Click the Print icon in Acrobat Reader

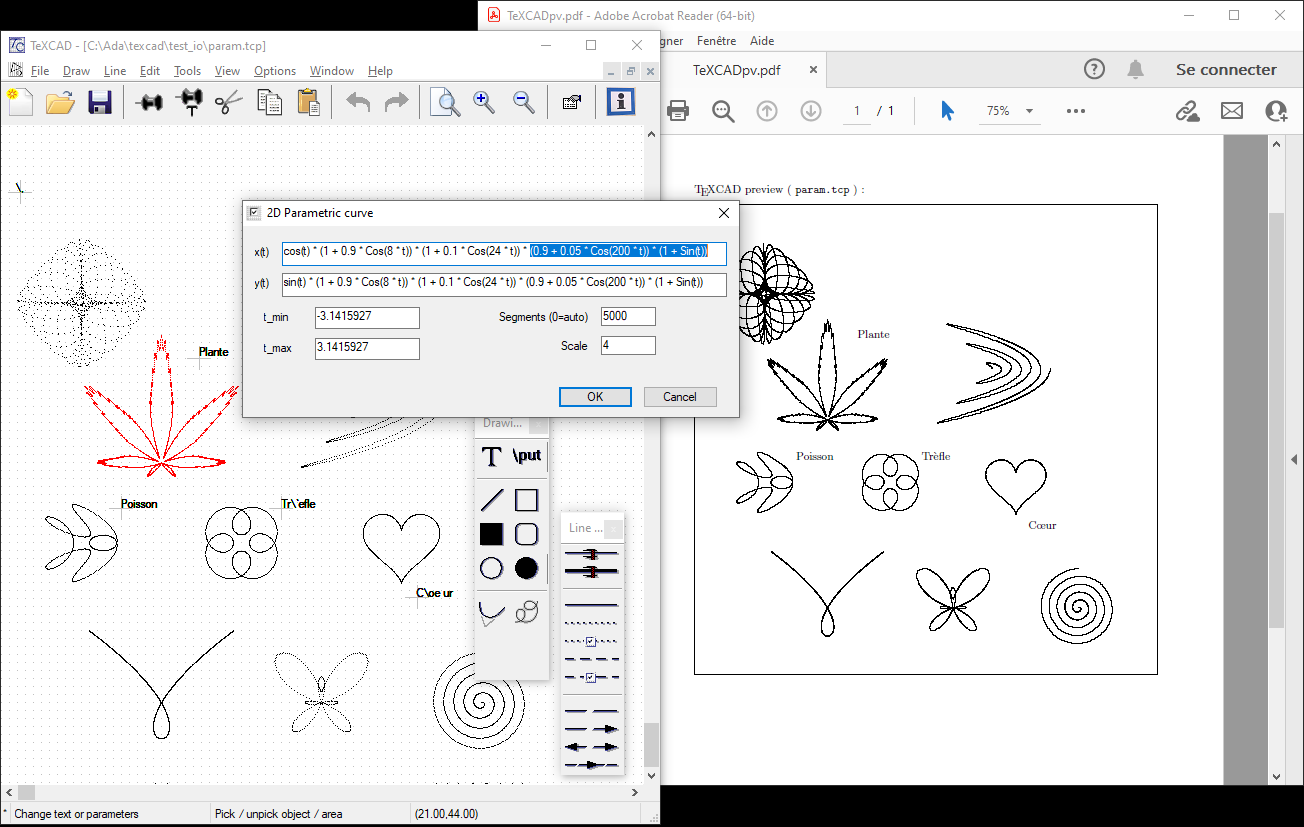(x=679, y=110)
